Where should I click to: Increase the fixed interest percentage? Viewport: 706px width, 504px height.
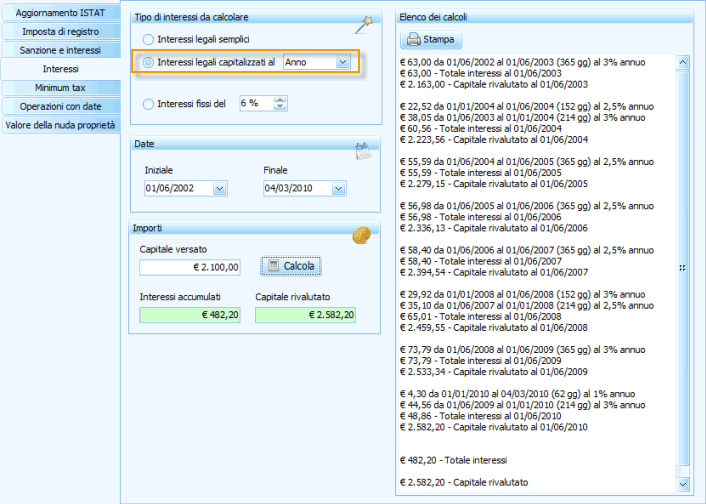(280, 100)
